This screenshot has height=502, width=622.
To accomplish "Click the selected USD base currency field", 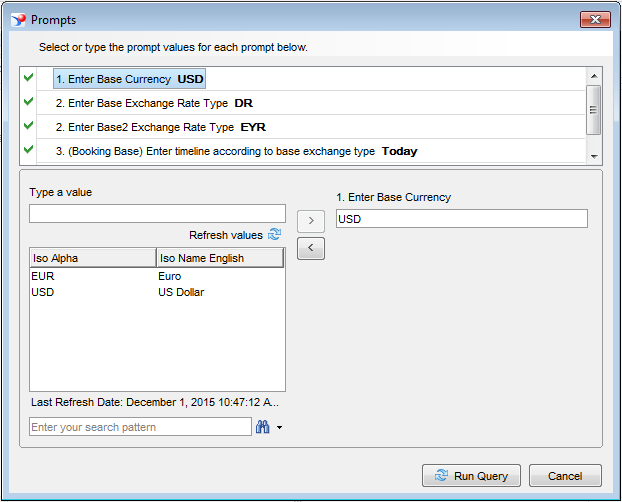I will click(x=461, y=219).
